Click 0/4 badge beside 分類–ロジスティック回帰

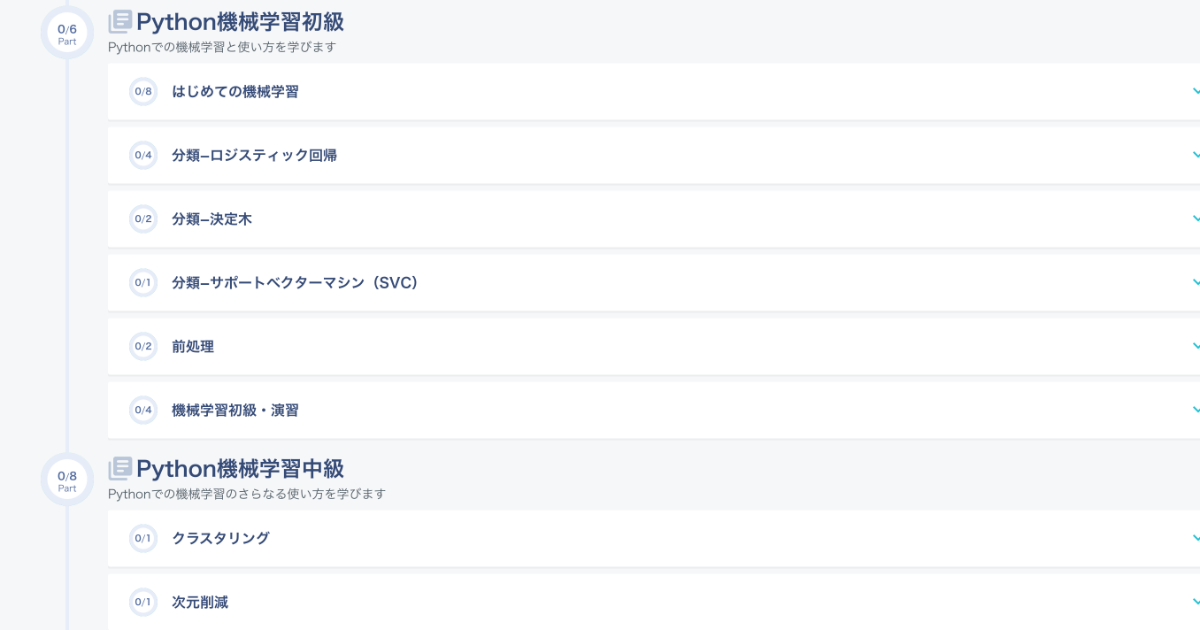coord(143,155)
